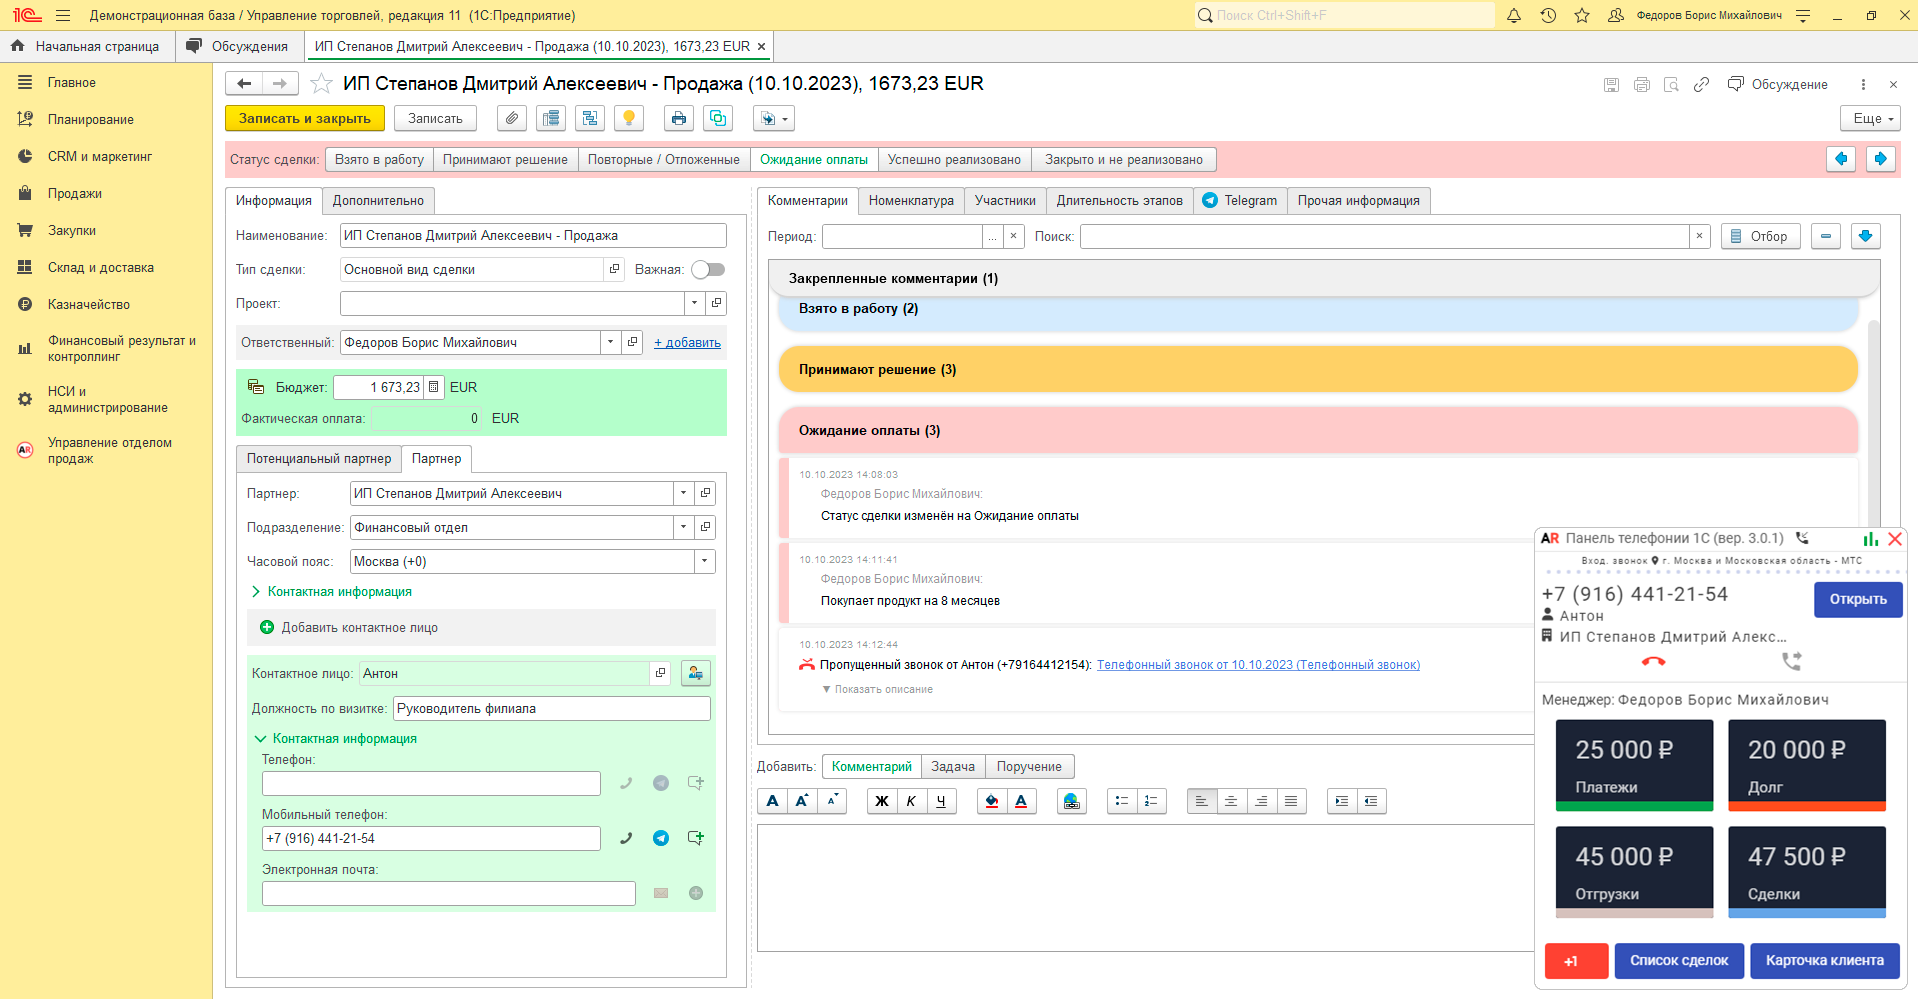Open statistics bar chart icon in telephony panel
The height and width of the screenshot is (999, 1918).
click(x=1870, y=538)
